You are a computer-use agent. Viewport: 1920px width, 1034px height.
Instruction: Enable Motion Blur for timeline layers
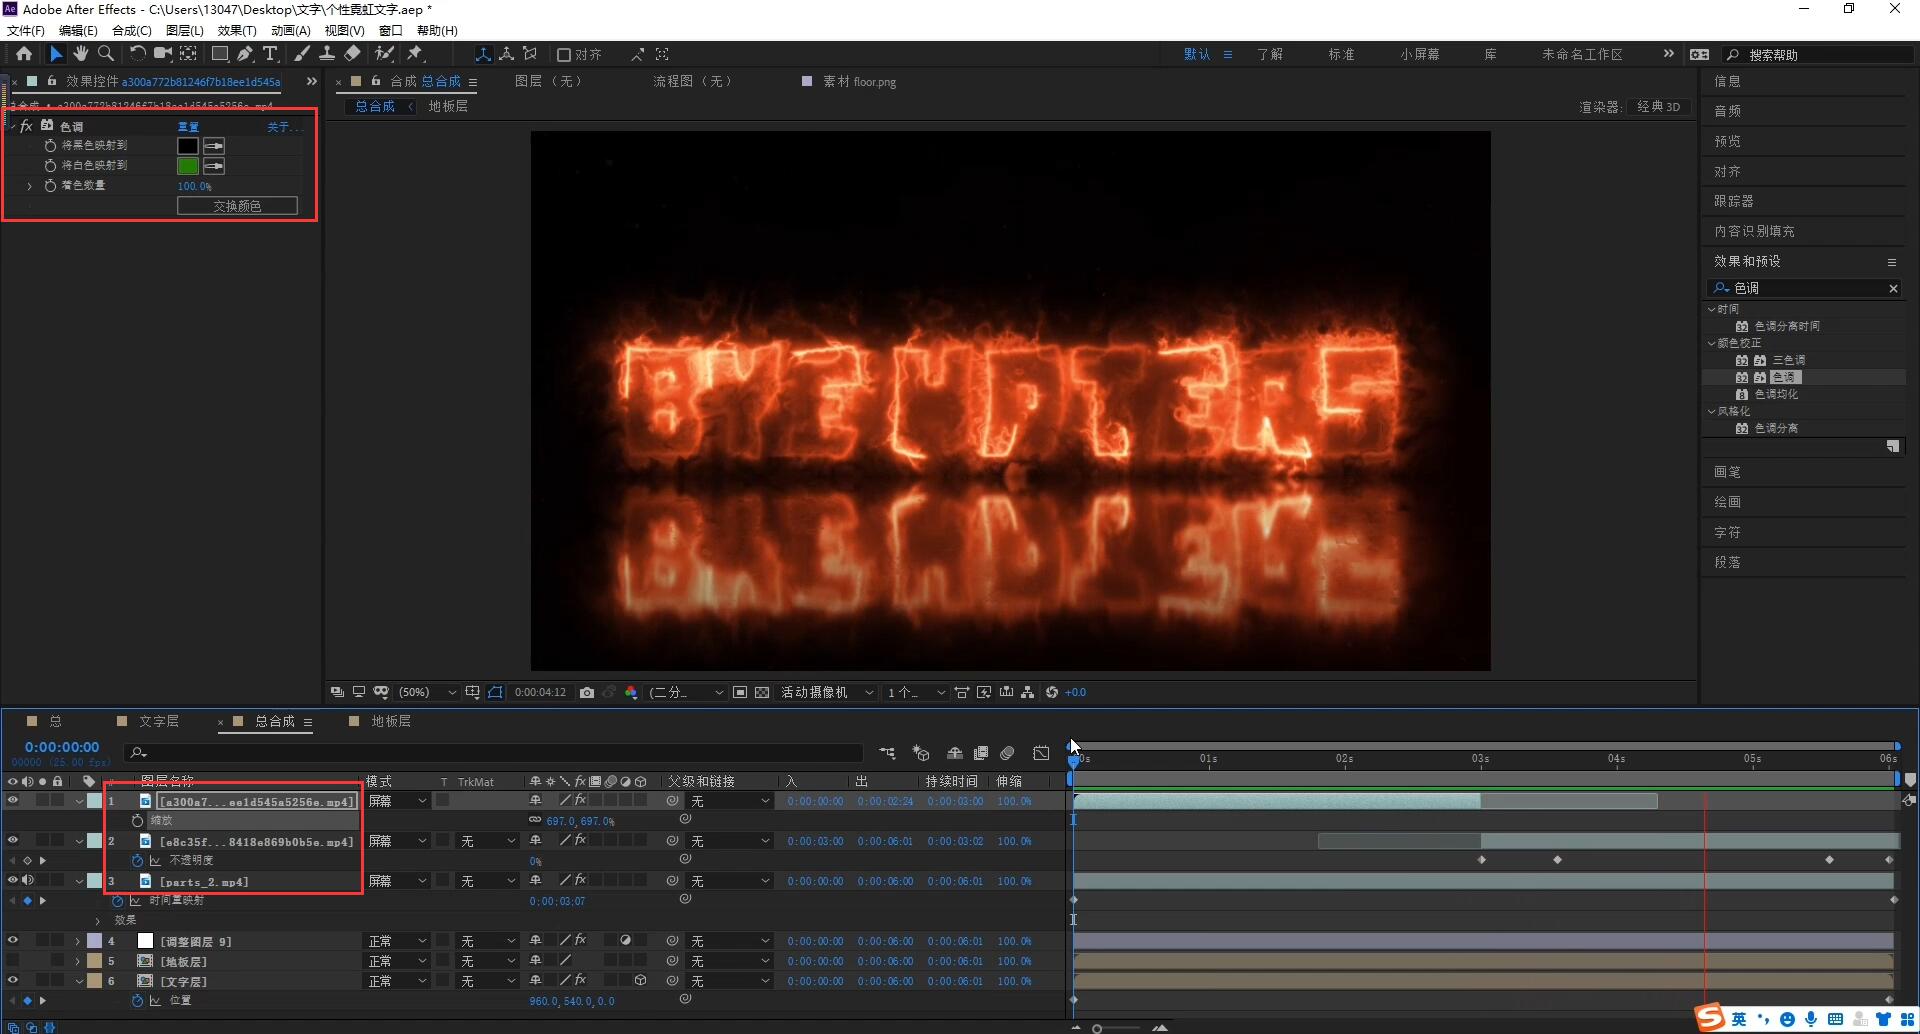coord(1008,753)
